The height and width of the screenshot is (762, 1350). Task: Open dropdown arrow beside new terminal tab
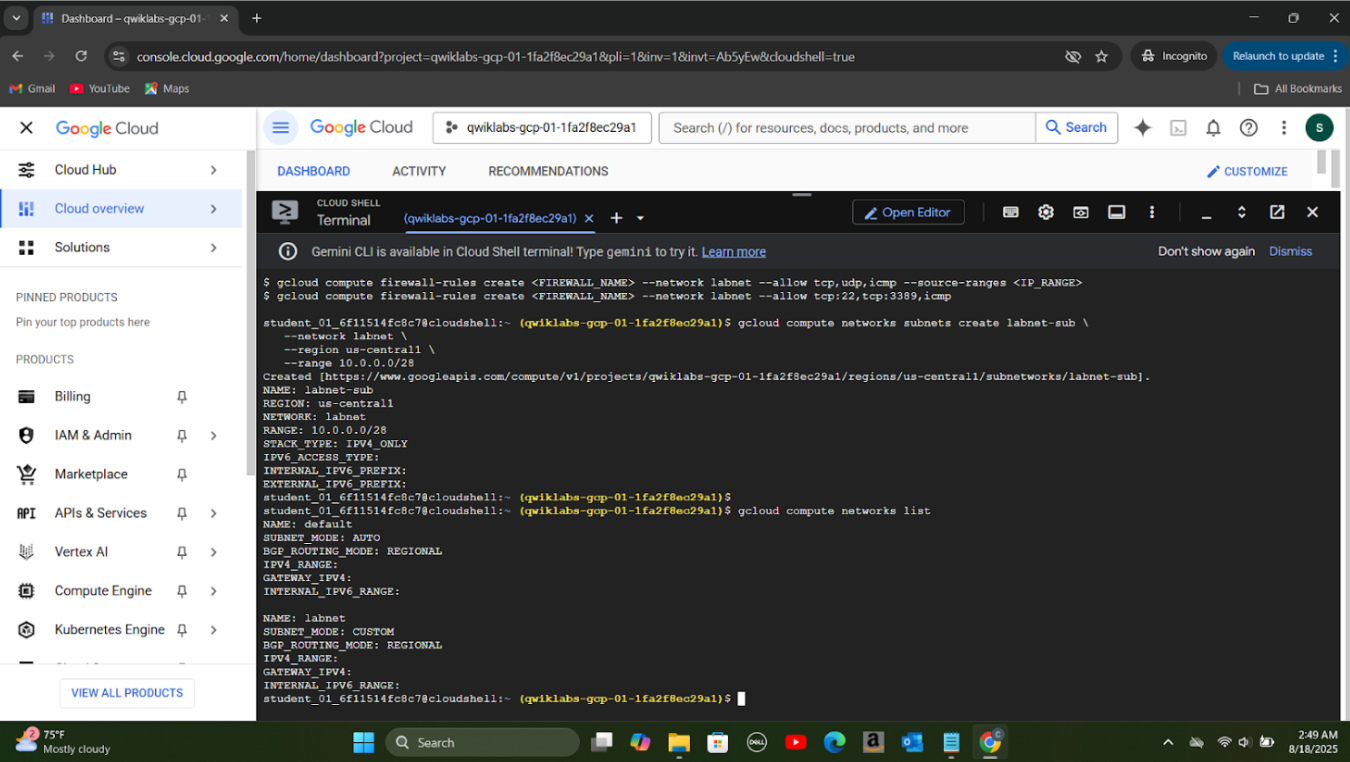[x=641, y=219]
